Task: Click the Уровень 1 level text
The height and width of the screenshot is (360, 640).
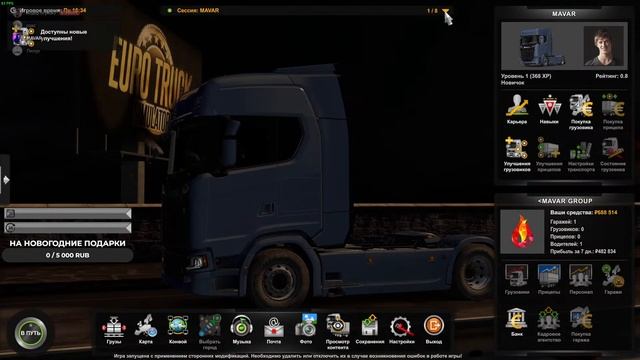Action: tap(526, 76)
